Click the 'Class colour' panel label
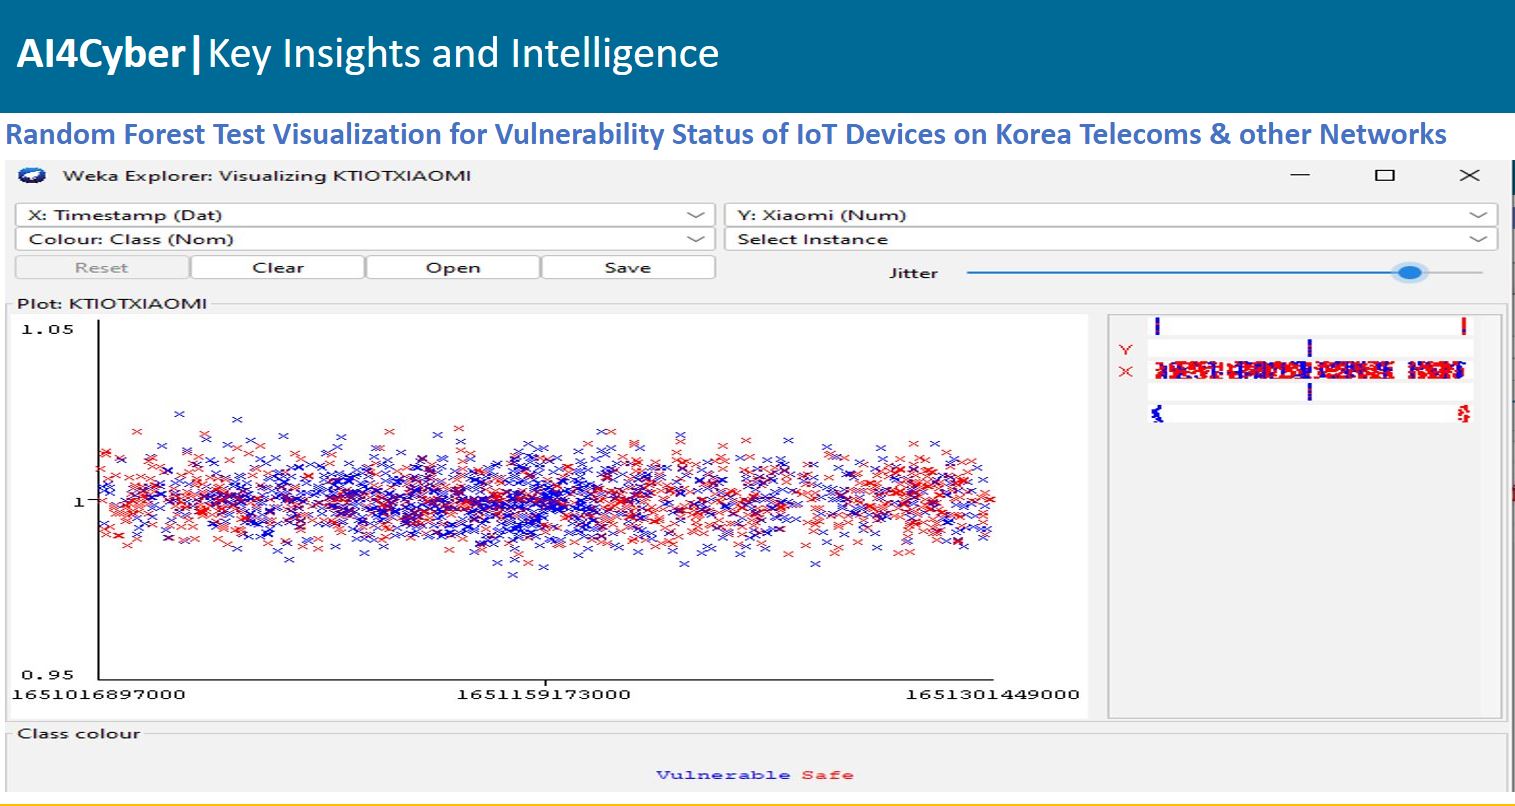 pos(79,734)
